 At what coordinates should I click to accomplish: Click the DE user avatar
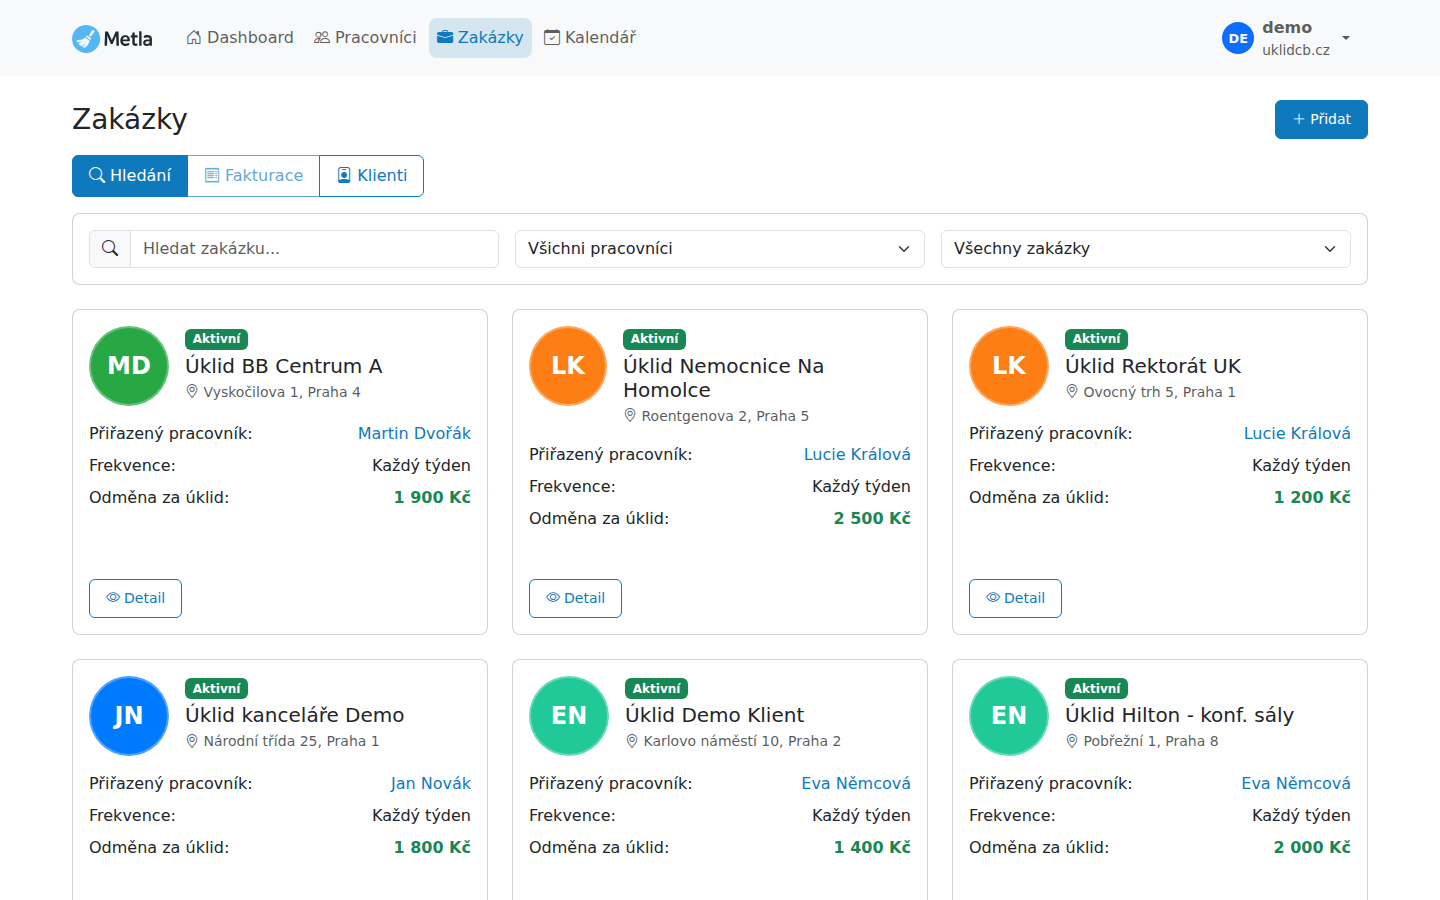1237,38
